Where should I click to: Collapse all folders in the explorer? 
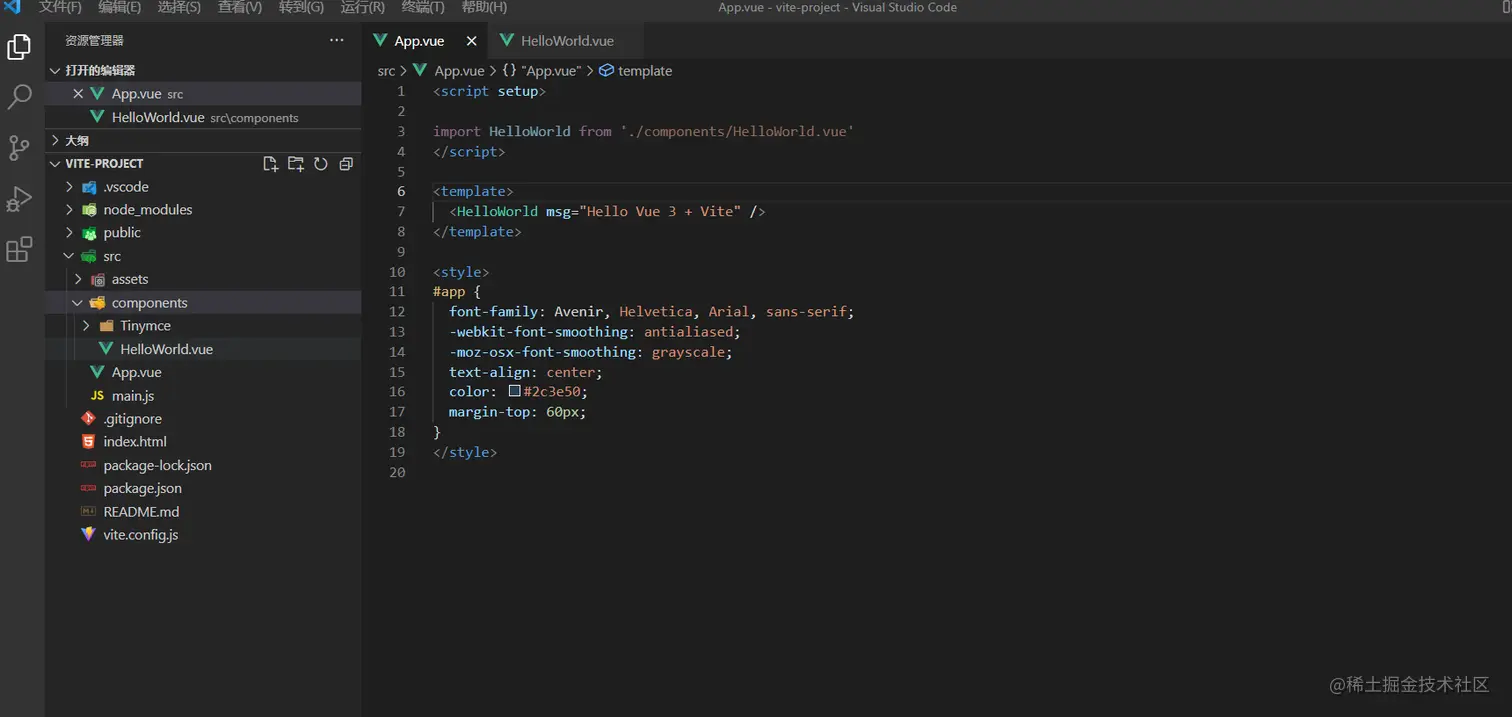coord(346,164)
